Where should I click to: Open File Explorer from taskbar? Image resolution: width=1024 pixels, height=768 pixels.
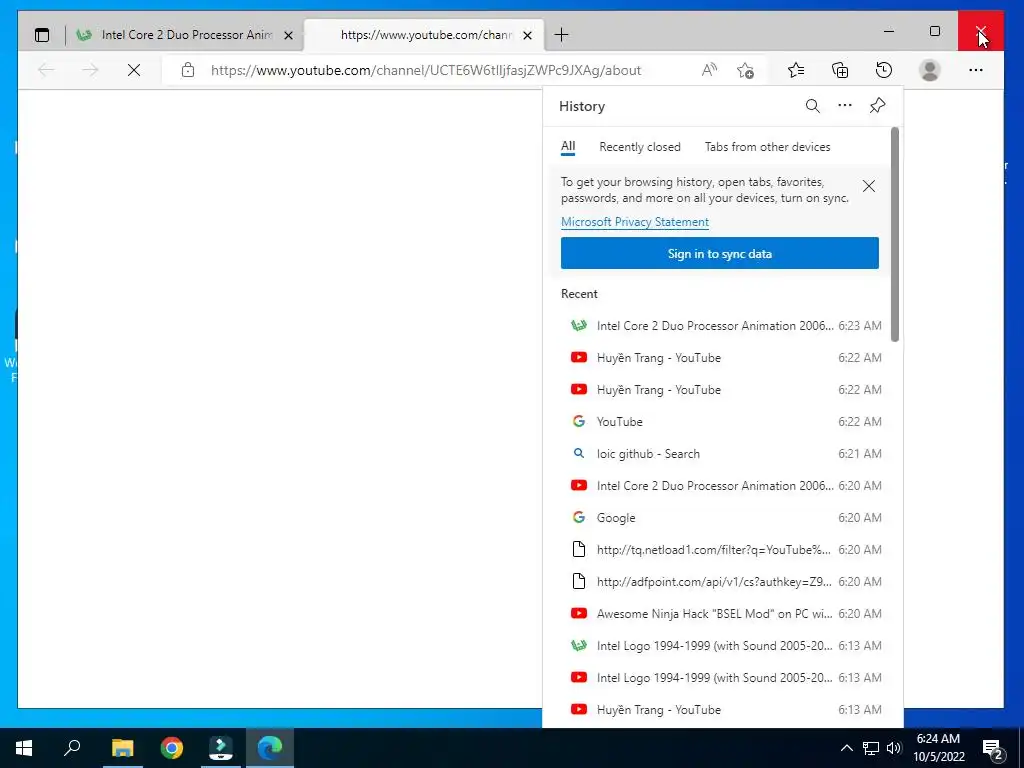pyautogui.click(x=122, y=748)
